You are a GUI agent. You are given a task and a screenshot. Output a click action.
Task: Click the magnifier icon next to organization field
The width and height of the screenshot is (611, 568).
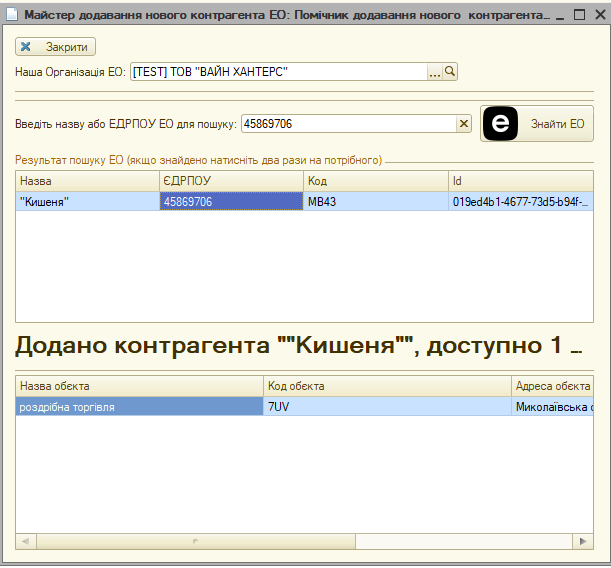pyautogui.click(x=450, y=72)
